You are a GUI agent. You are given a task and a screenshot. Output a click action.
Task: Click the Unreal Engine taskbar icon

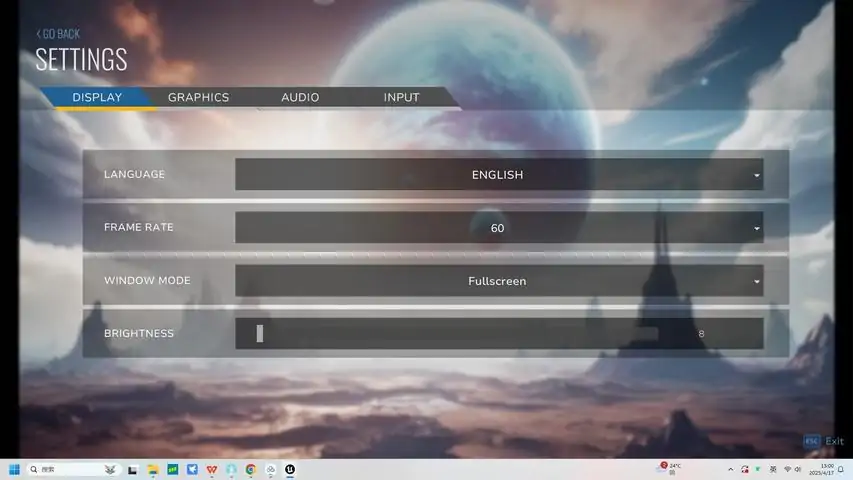289,469
